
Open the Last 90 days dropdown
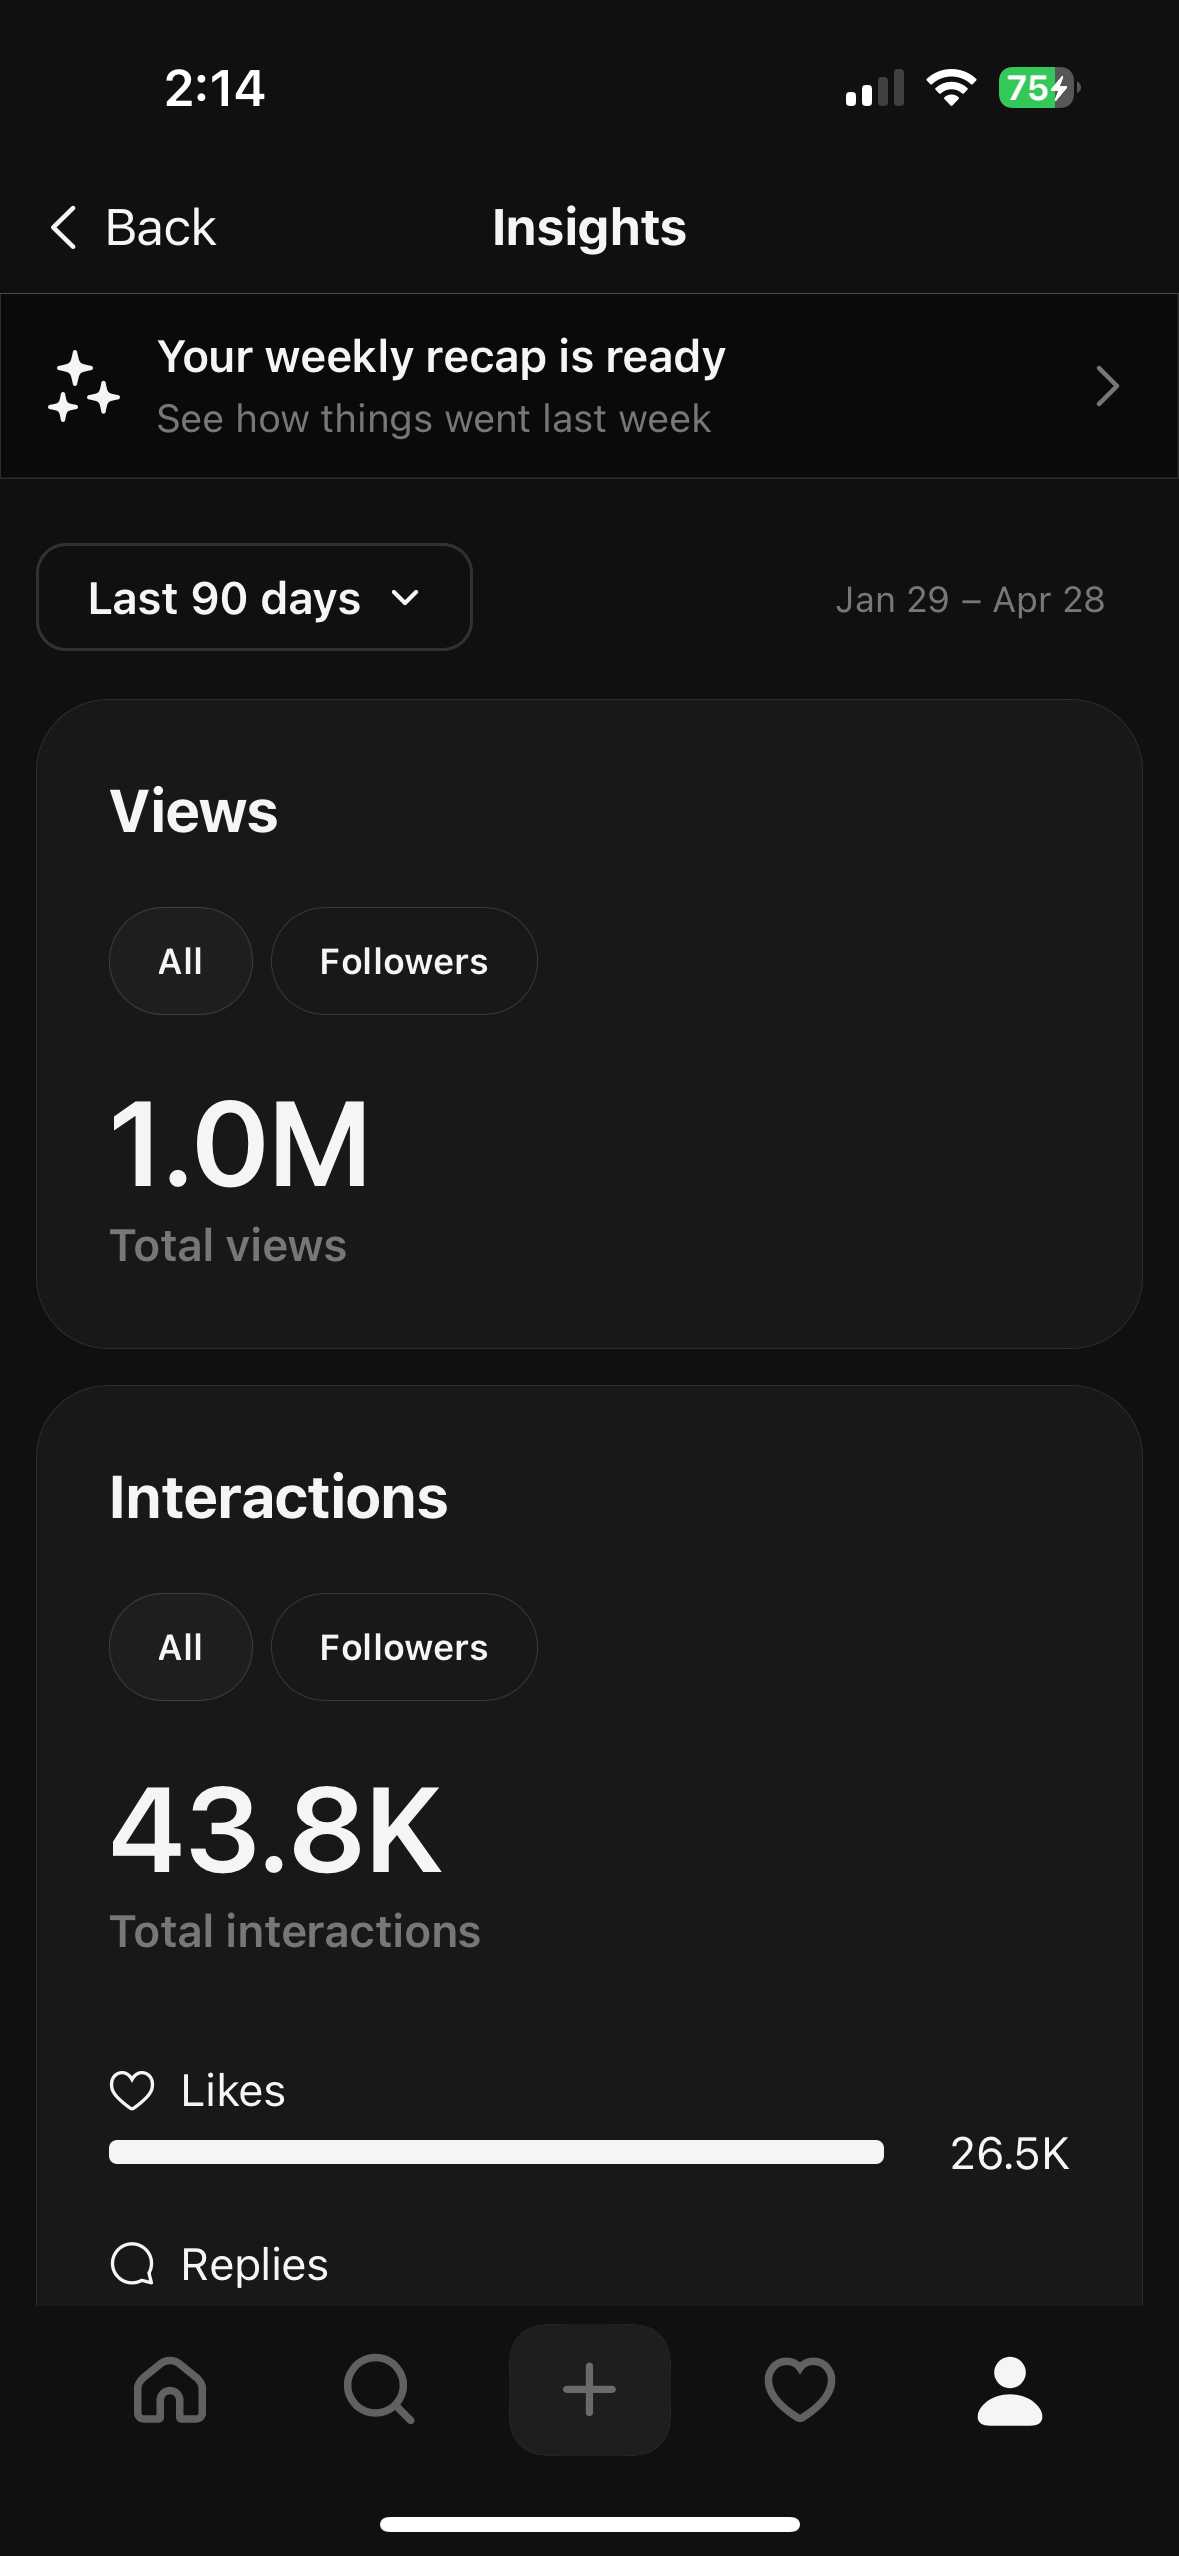[x=254, y=597]
